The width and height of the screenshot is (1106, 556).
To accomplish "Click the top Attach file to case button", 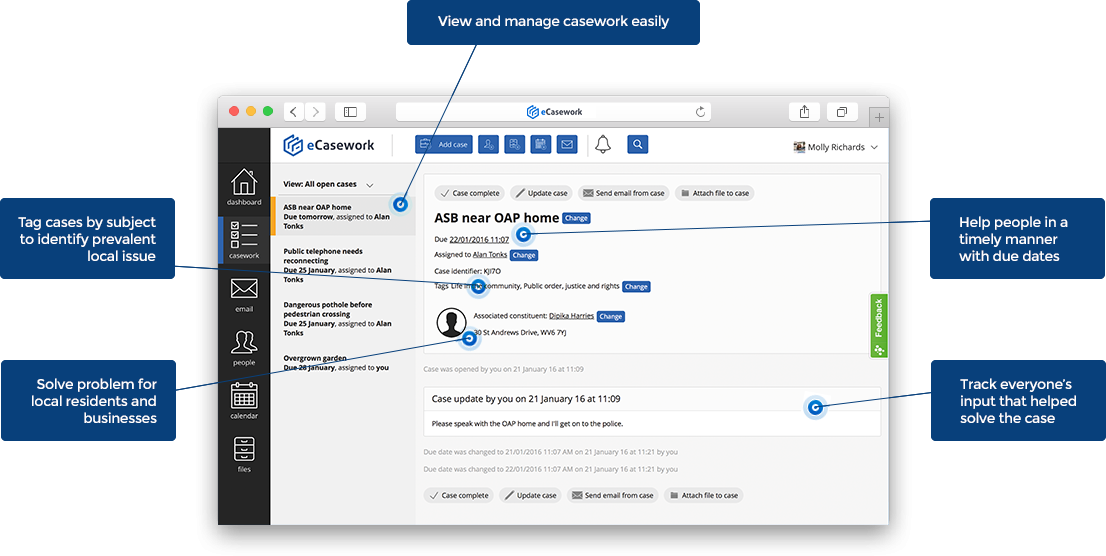I will (x=715, y=193).
